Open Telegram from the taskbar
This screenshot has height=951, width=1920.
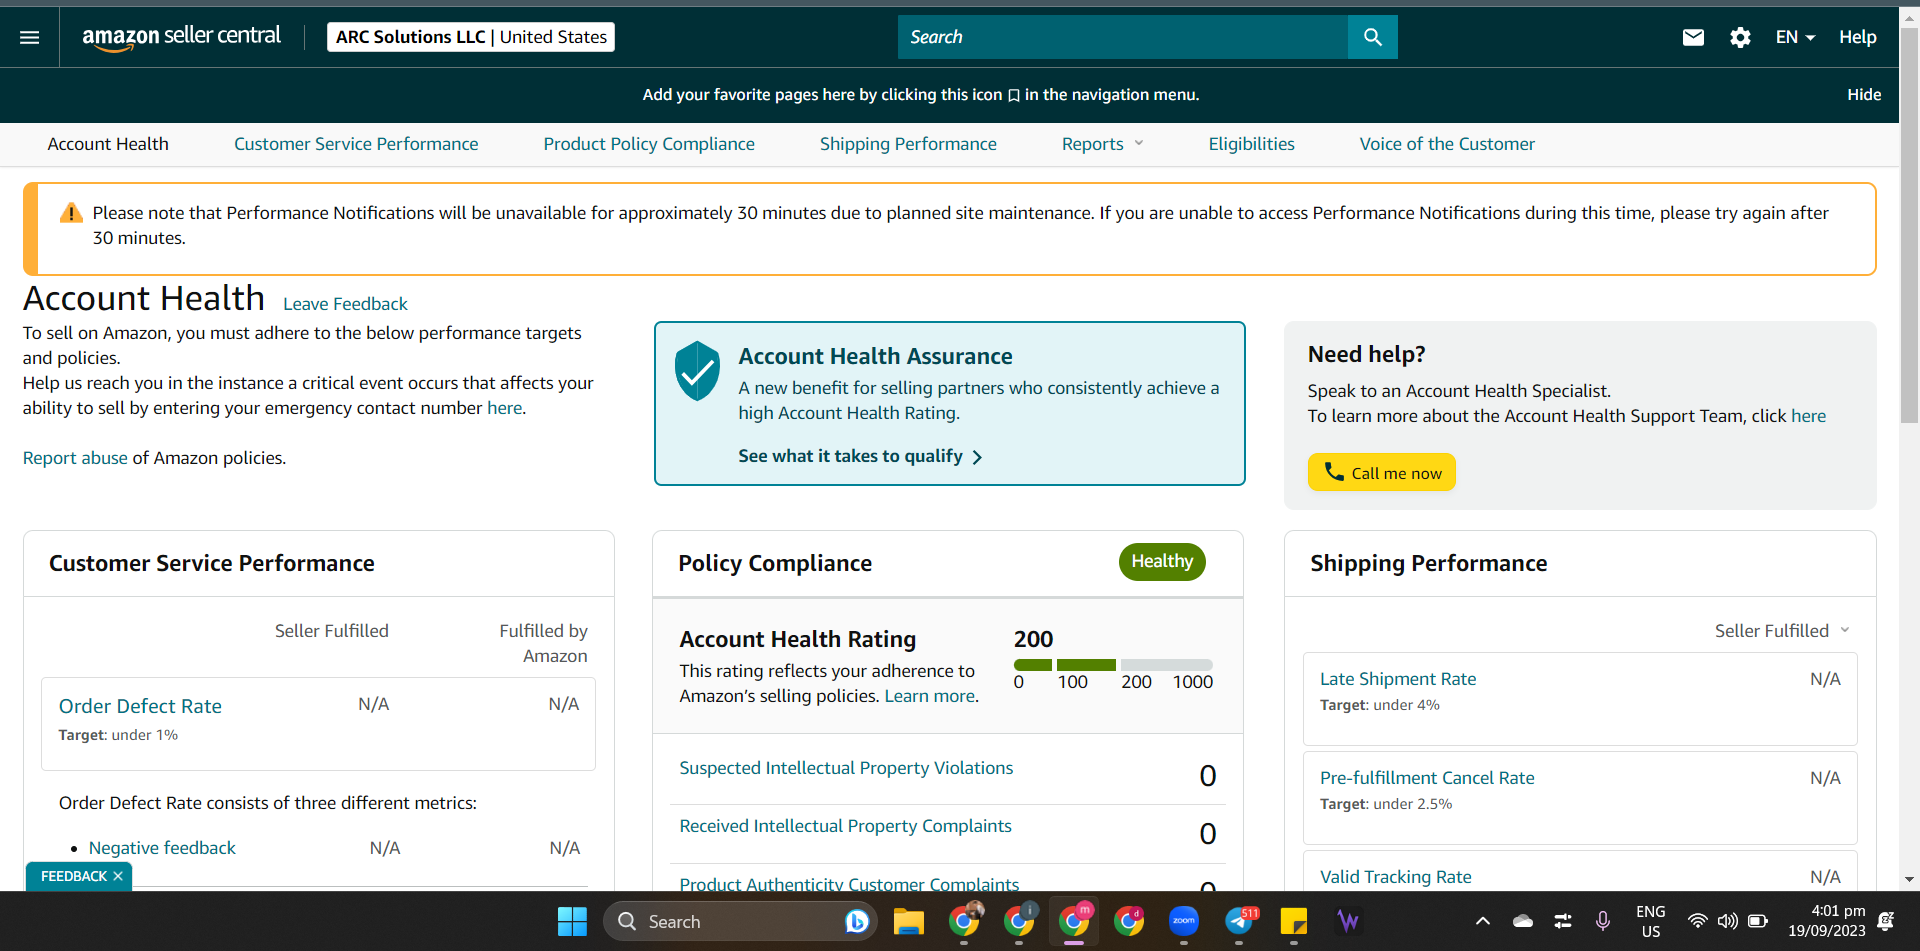click(x=1240, y=921)
